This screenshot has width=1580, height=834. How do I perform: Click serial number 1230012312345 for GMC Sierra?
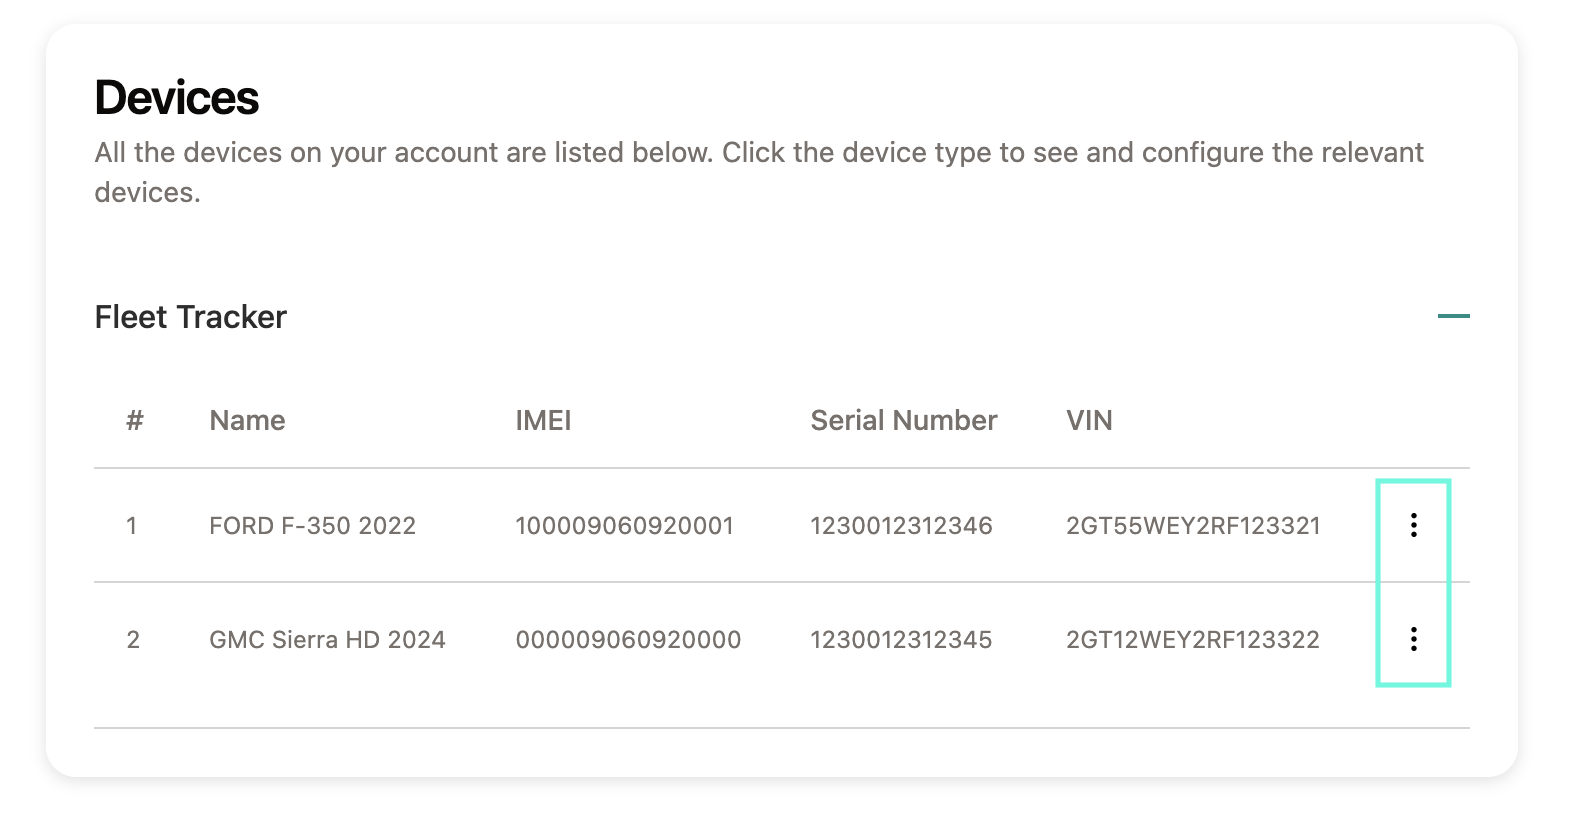tap(902, 638)
